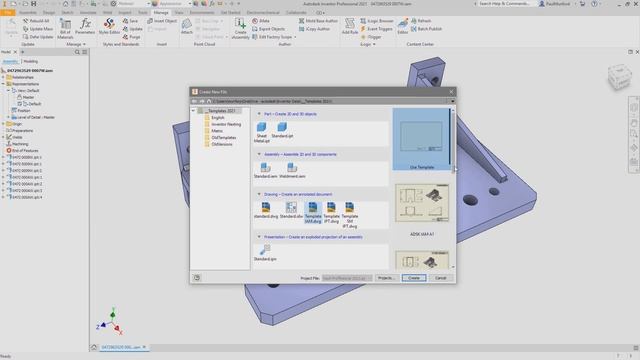Click Refresh in Content Center panel

[x=421, y=21]
